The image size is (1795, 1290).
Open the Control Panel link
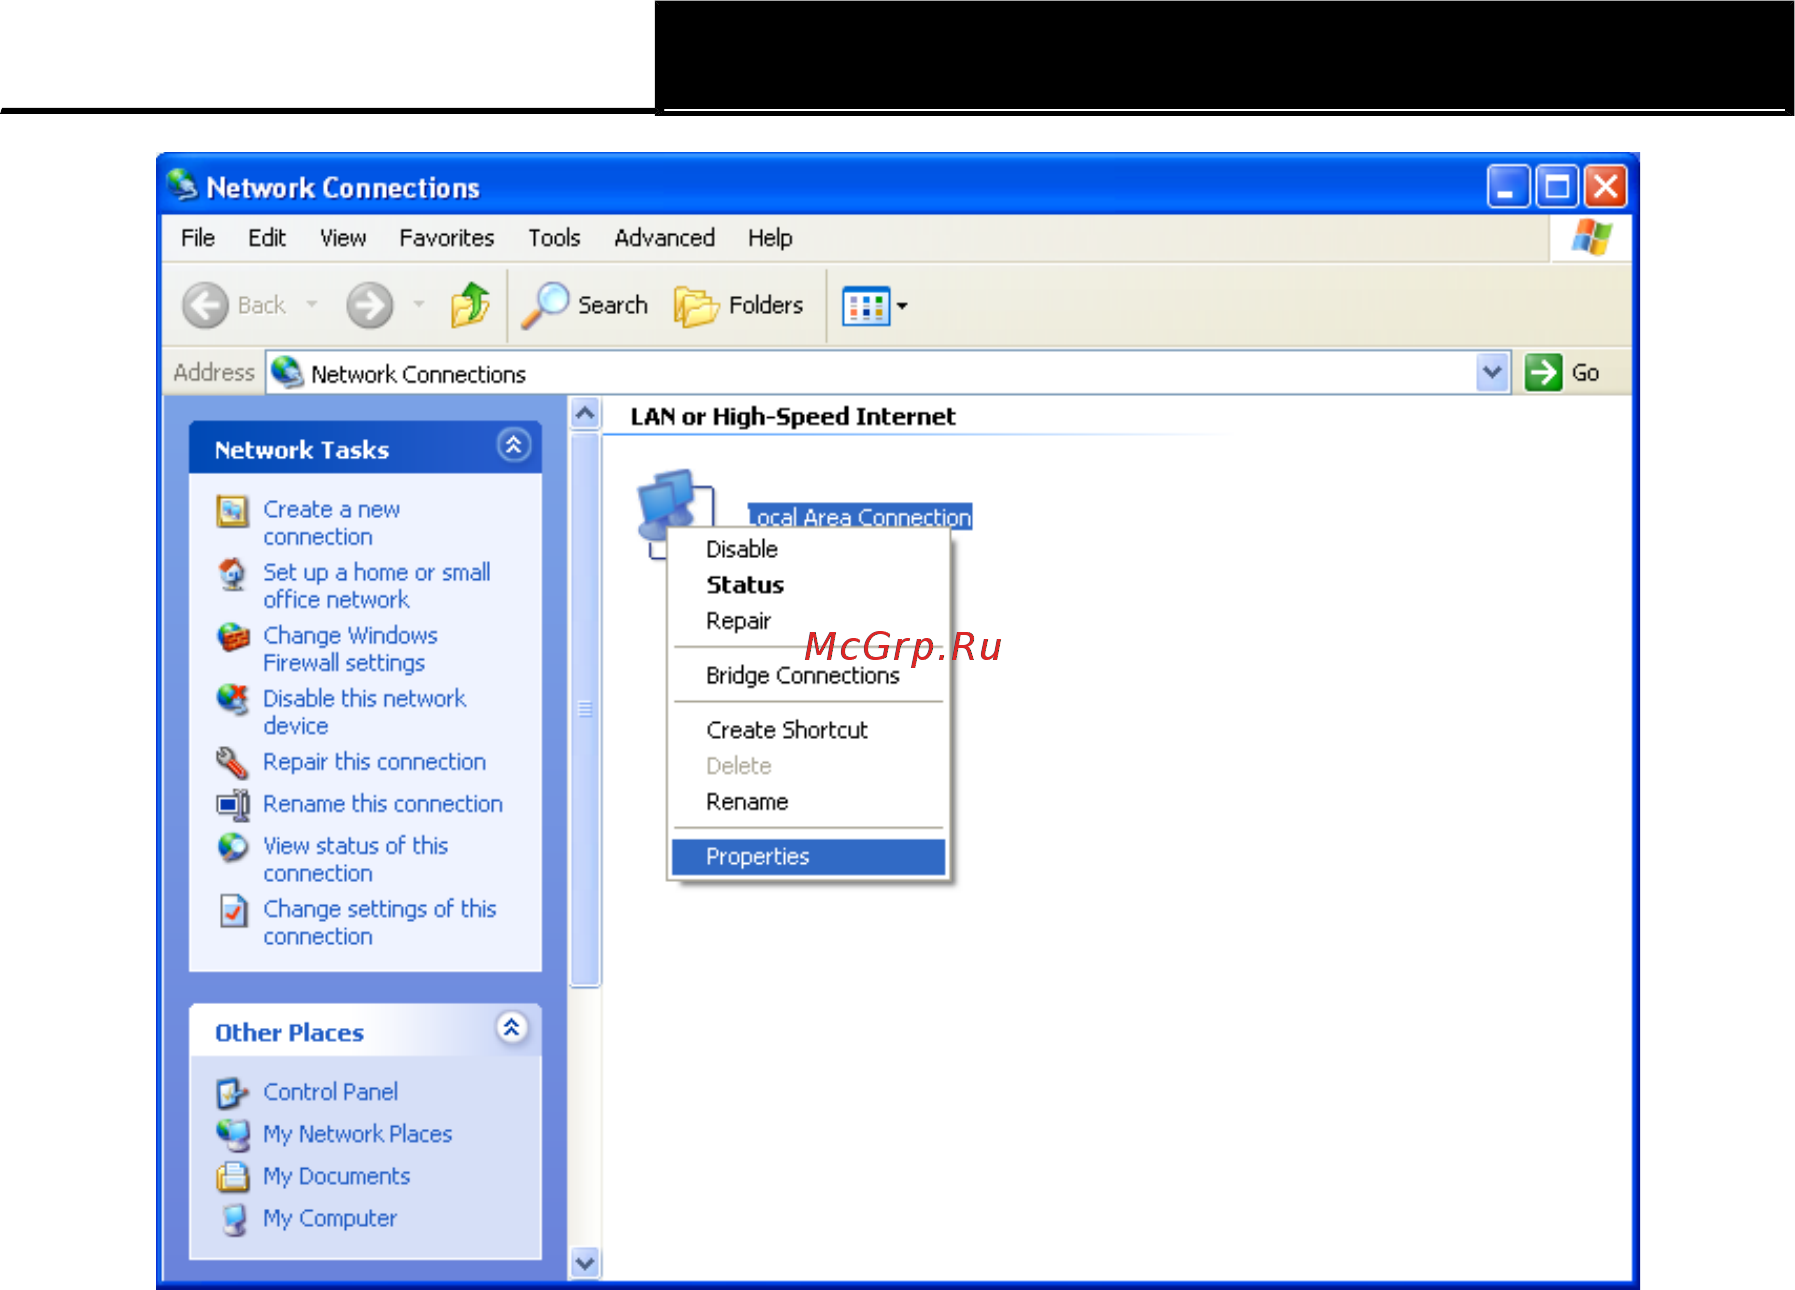330,1092
